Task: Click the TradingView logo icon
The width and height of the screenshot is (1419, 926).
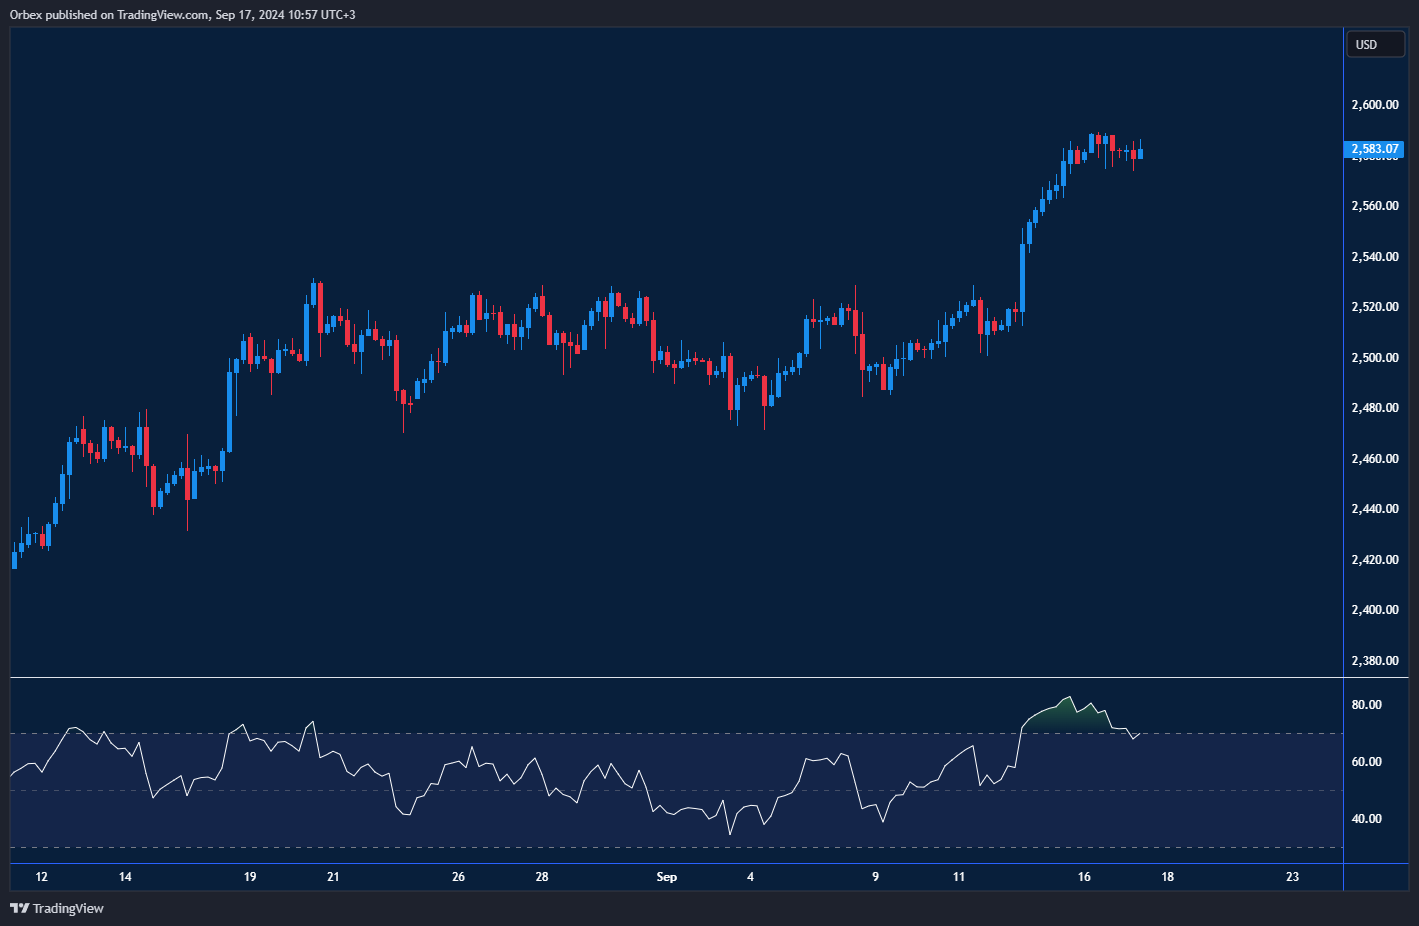Action: click(x=19, y=908)
